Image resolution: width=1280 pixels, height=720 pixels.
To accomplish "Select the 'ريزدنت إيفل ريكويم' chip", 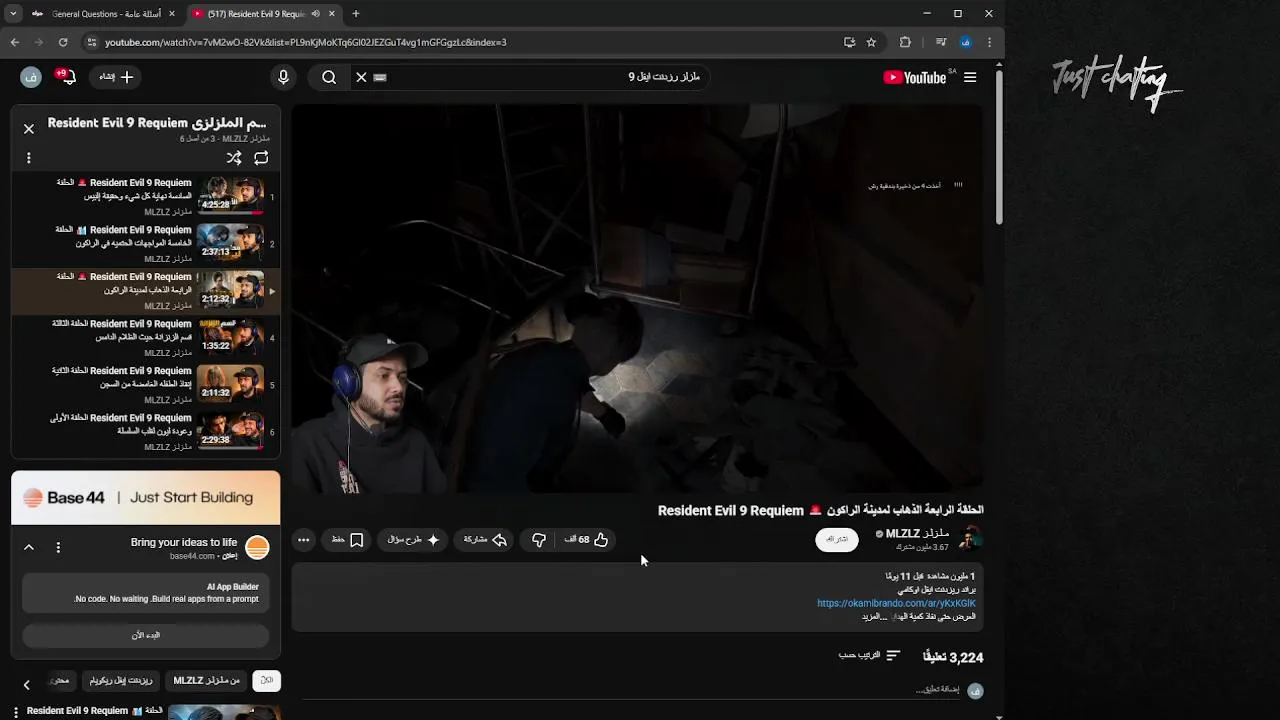I will pyautogui.click(x=121, y=680).
